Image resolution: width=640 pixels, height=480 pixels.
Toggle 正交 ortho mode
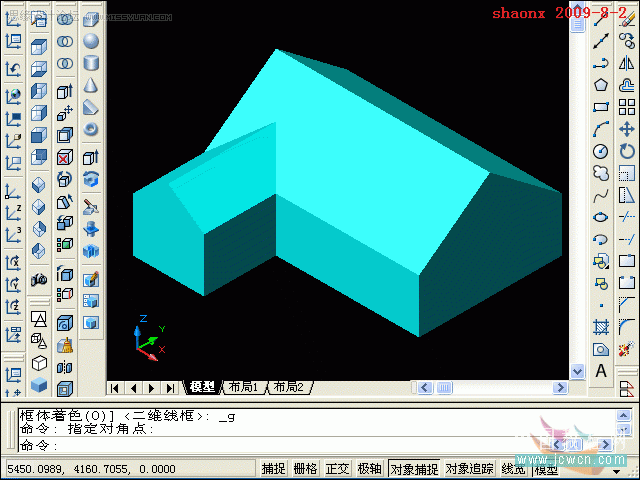pyautogui.click(x=337, y=469)
